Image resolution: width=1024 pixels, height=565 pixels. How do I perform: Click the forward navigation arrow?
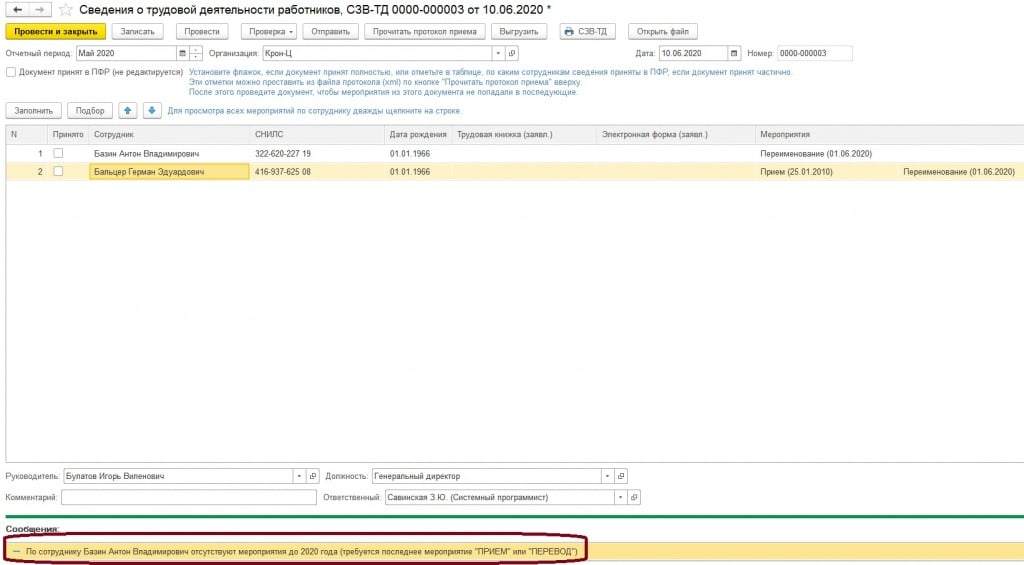click(x=38, y=9)
